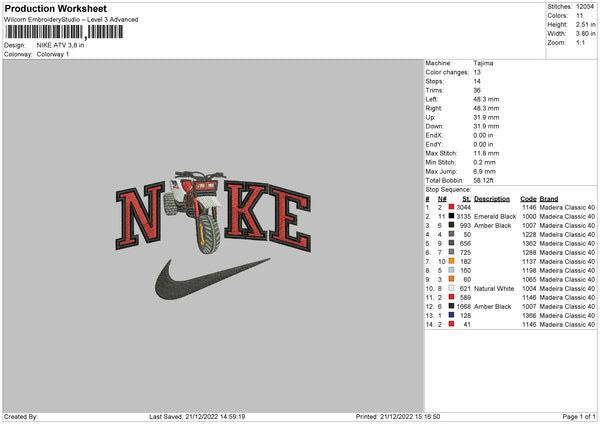Click the 'N#' column header
Screen dimensions: 600x424
(x=442, y=199)
